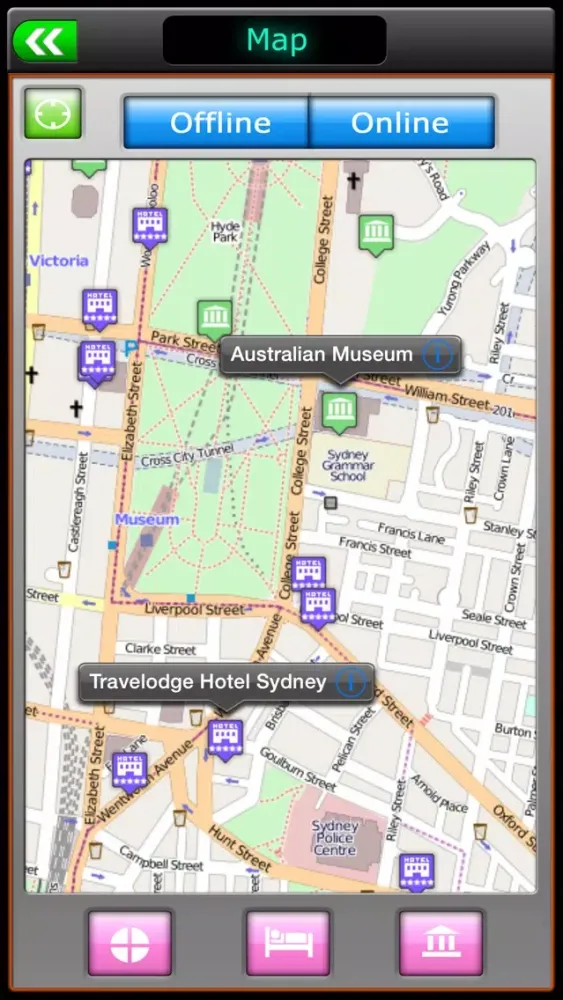Tap the Sydney Police Centre label
The image size is (563, 1000).
click(335, 838)
